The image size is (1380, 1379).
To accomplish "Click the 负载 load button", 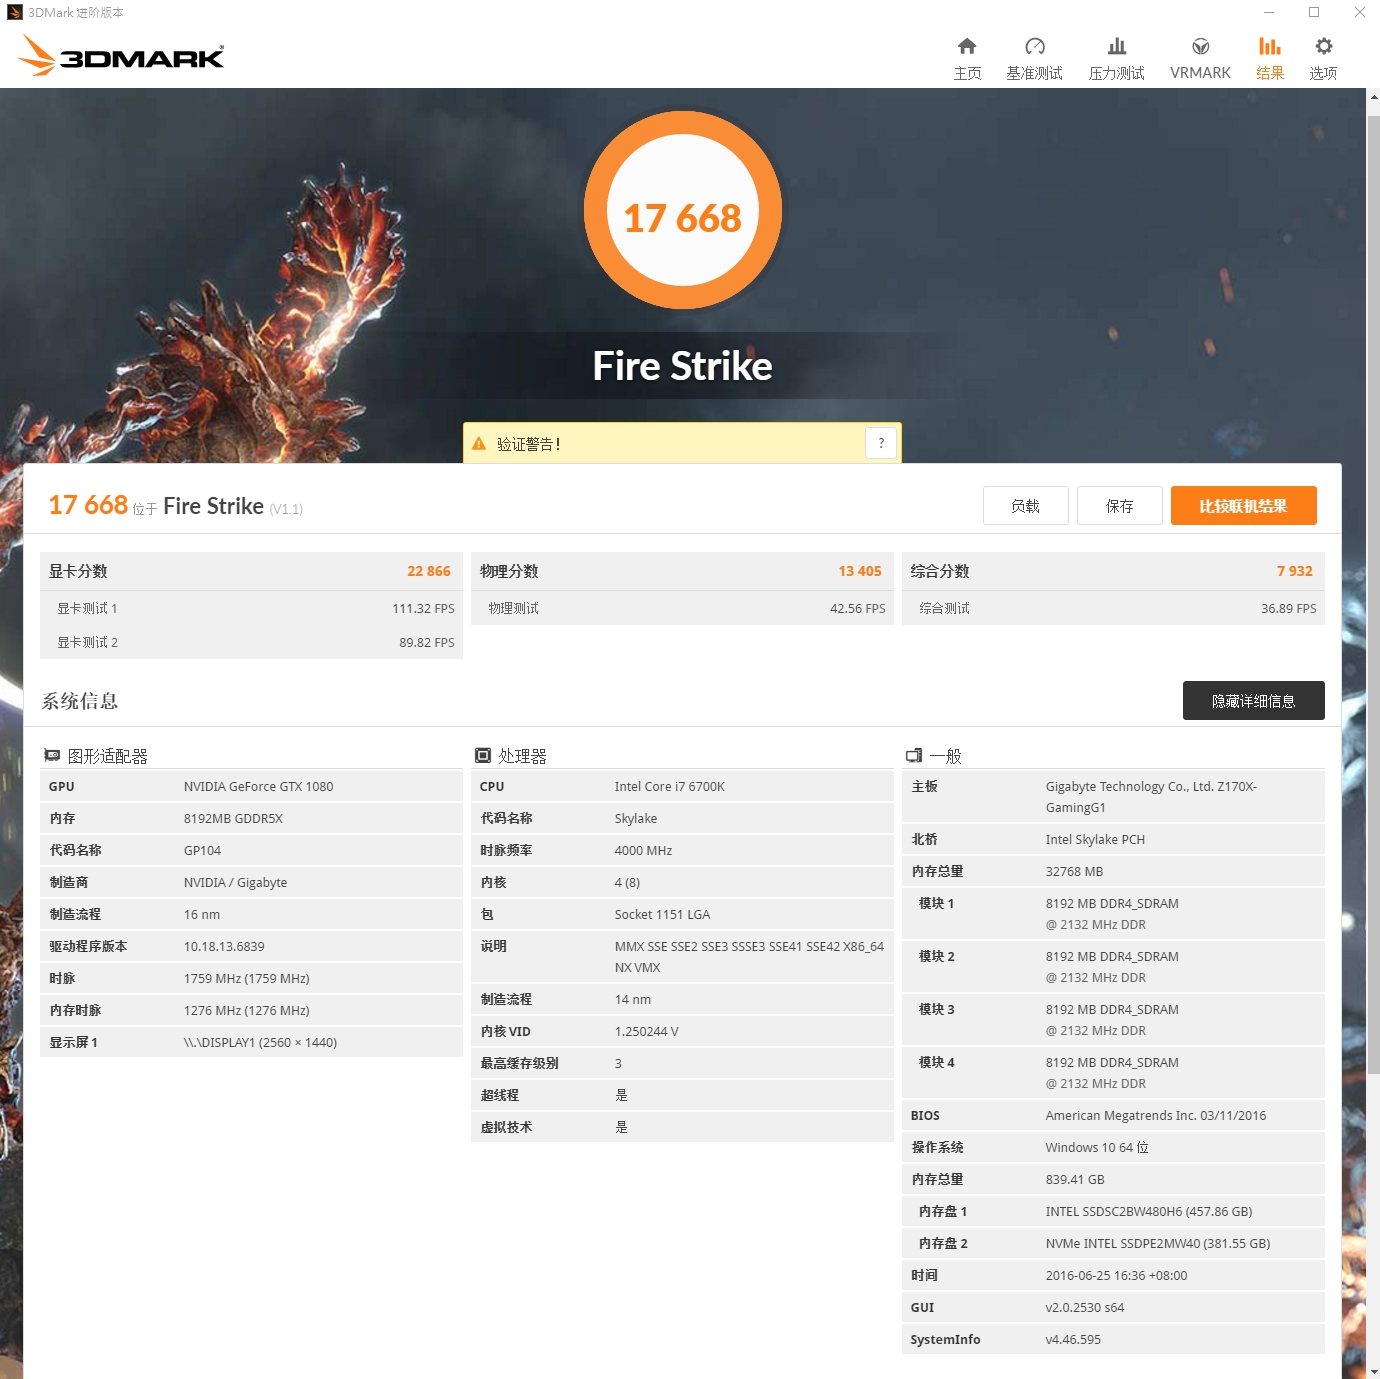I will tap(1025, 506).
